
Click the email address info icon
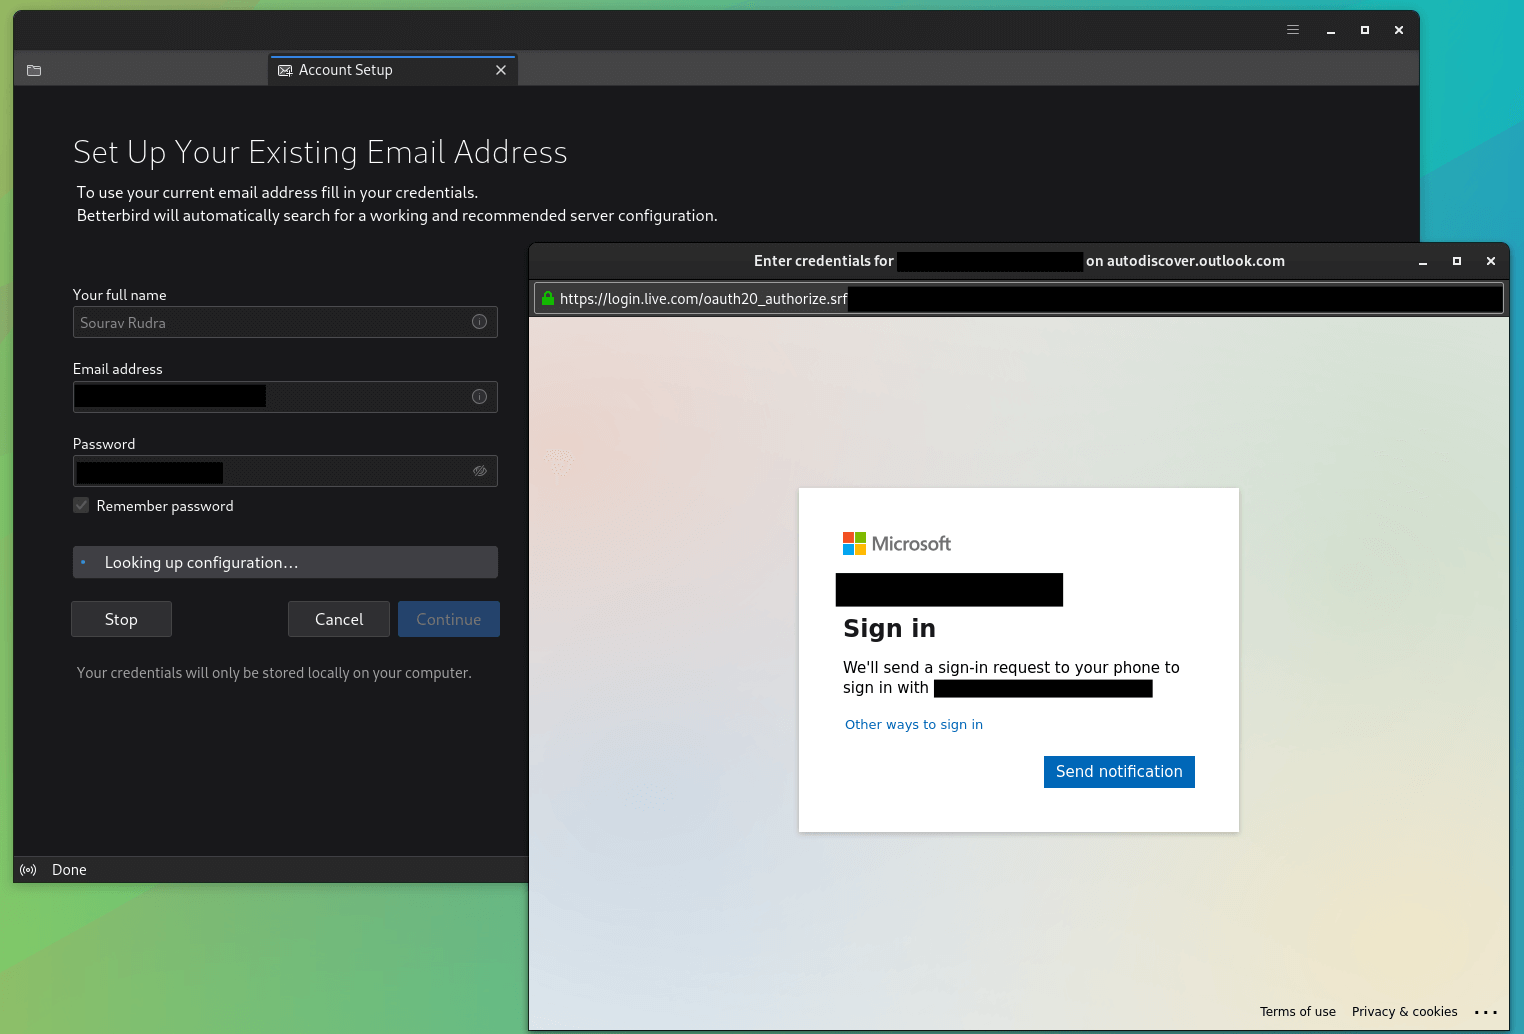pyautogui.click(x=479, y=397)
